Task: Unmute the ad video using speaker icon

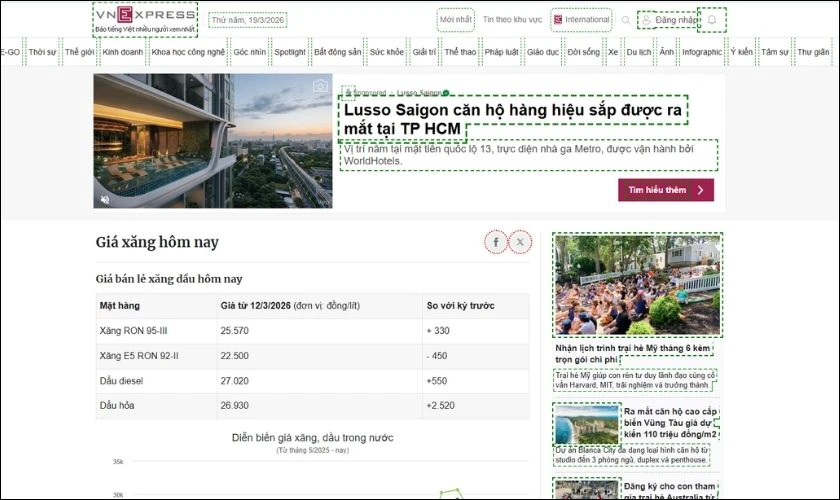Action: tap(103, 199)
